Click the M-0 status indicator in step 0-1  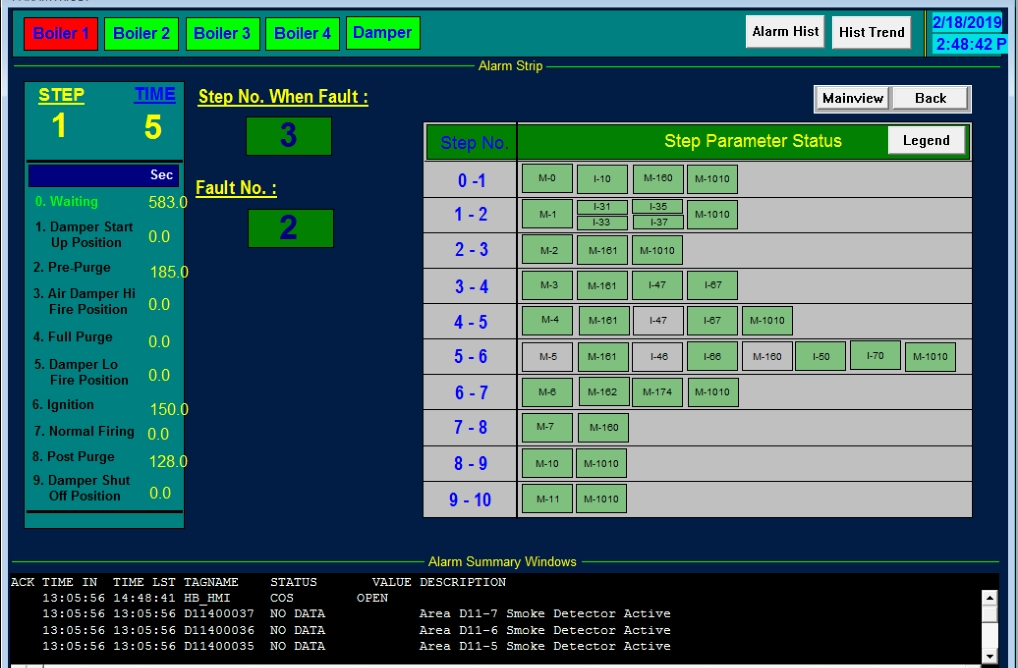[x=547, y=179]
